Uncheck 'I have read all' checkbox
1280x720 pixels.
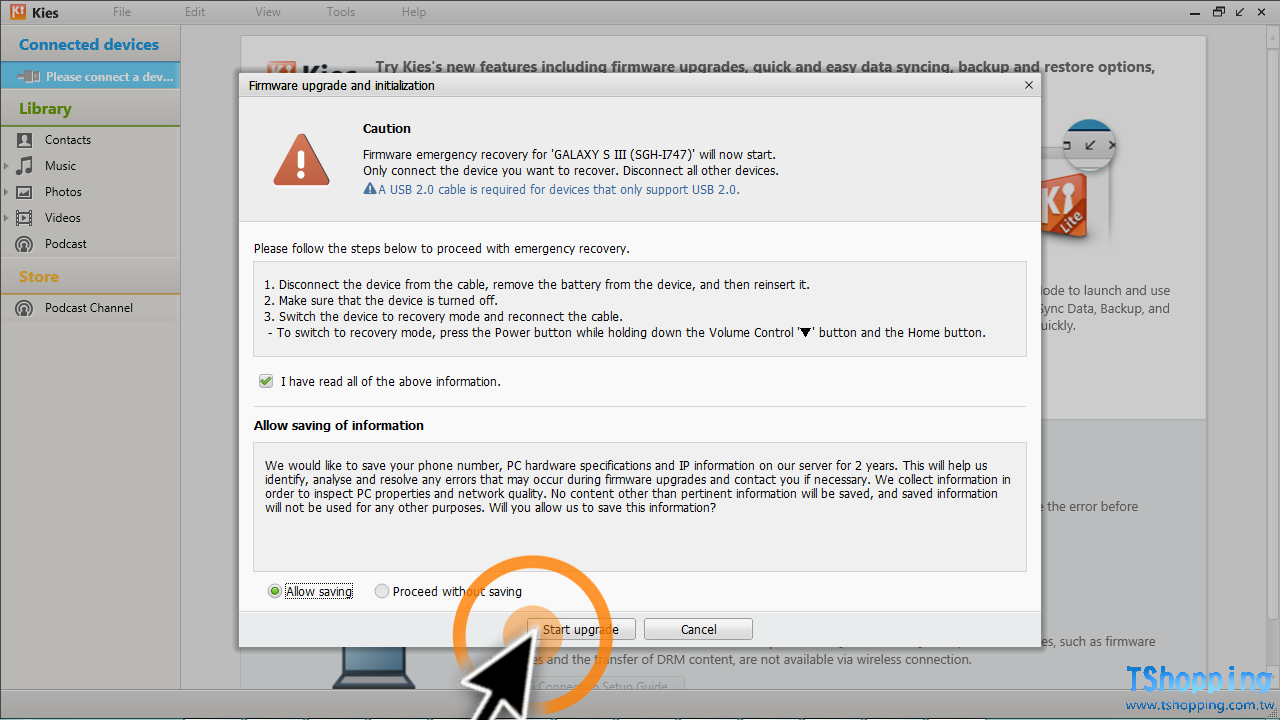click(266, 381)
